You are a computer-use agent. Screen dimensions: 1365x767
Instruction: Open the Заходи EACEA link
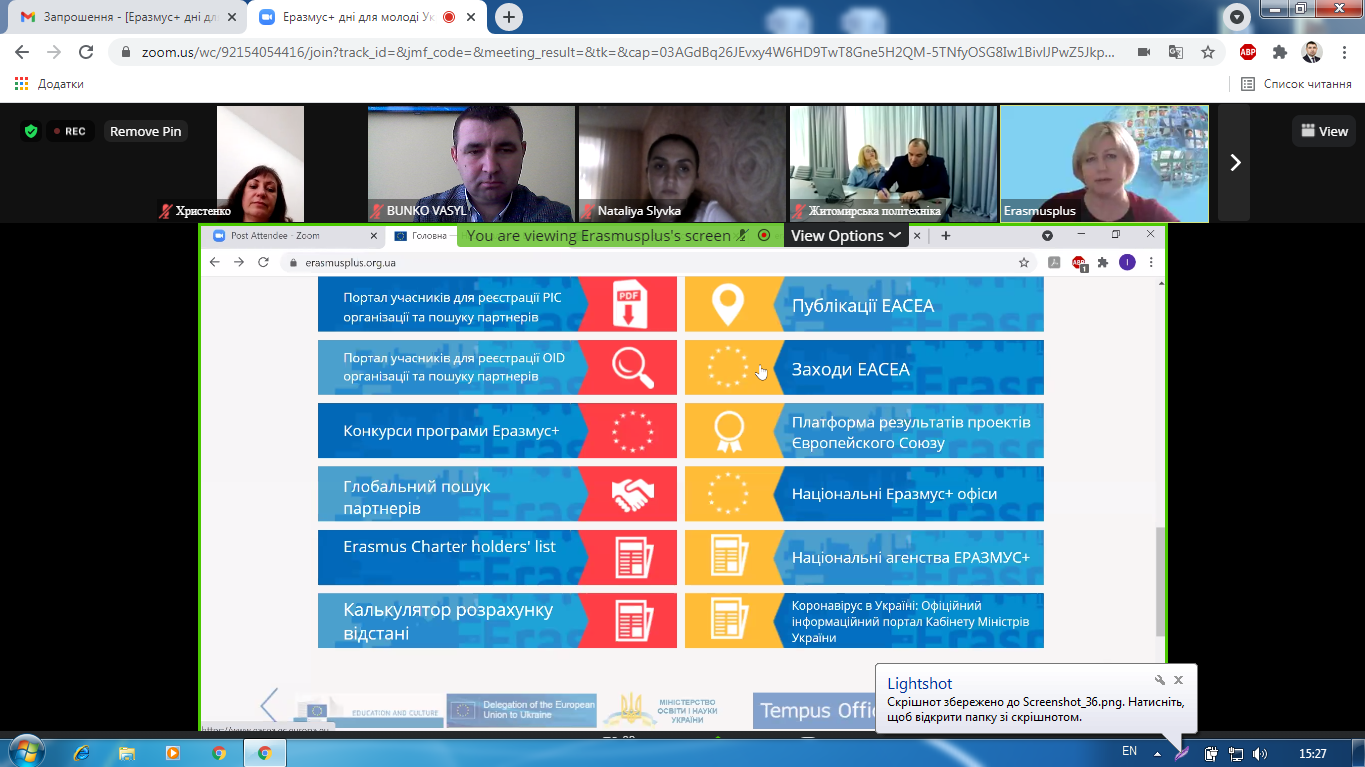tap(864, 368)
